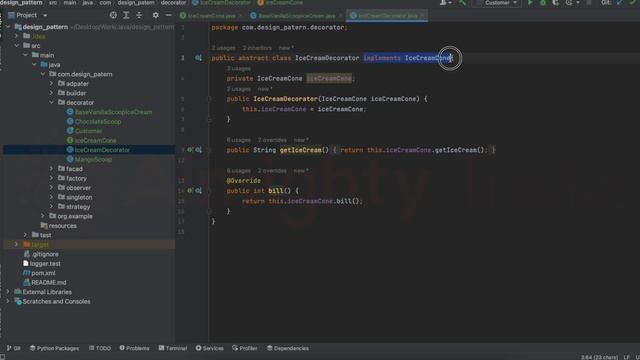Open MangoScoop class in tree
The width and height of the screenshot is (640, 360).
[x=89, y=159]
